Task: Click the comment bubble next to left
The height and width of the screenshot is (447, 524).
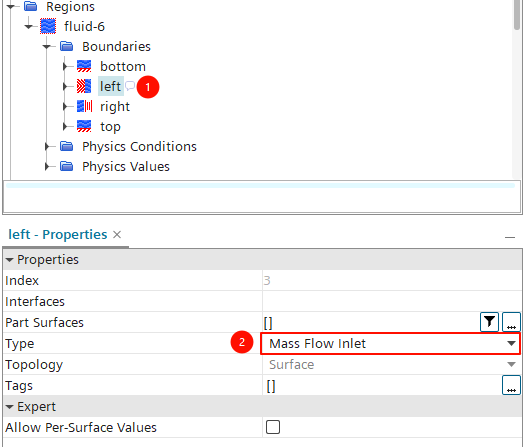Action: (130, 86)
